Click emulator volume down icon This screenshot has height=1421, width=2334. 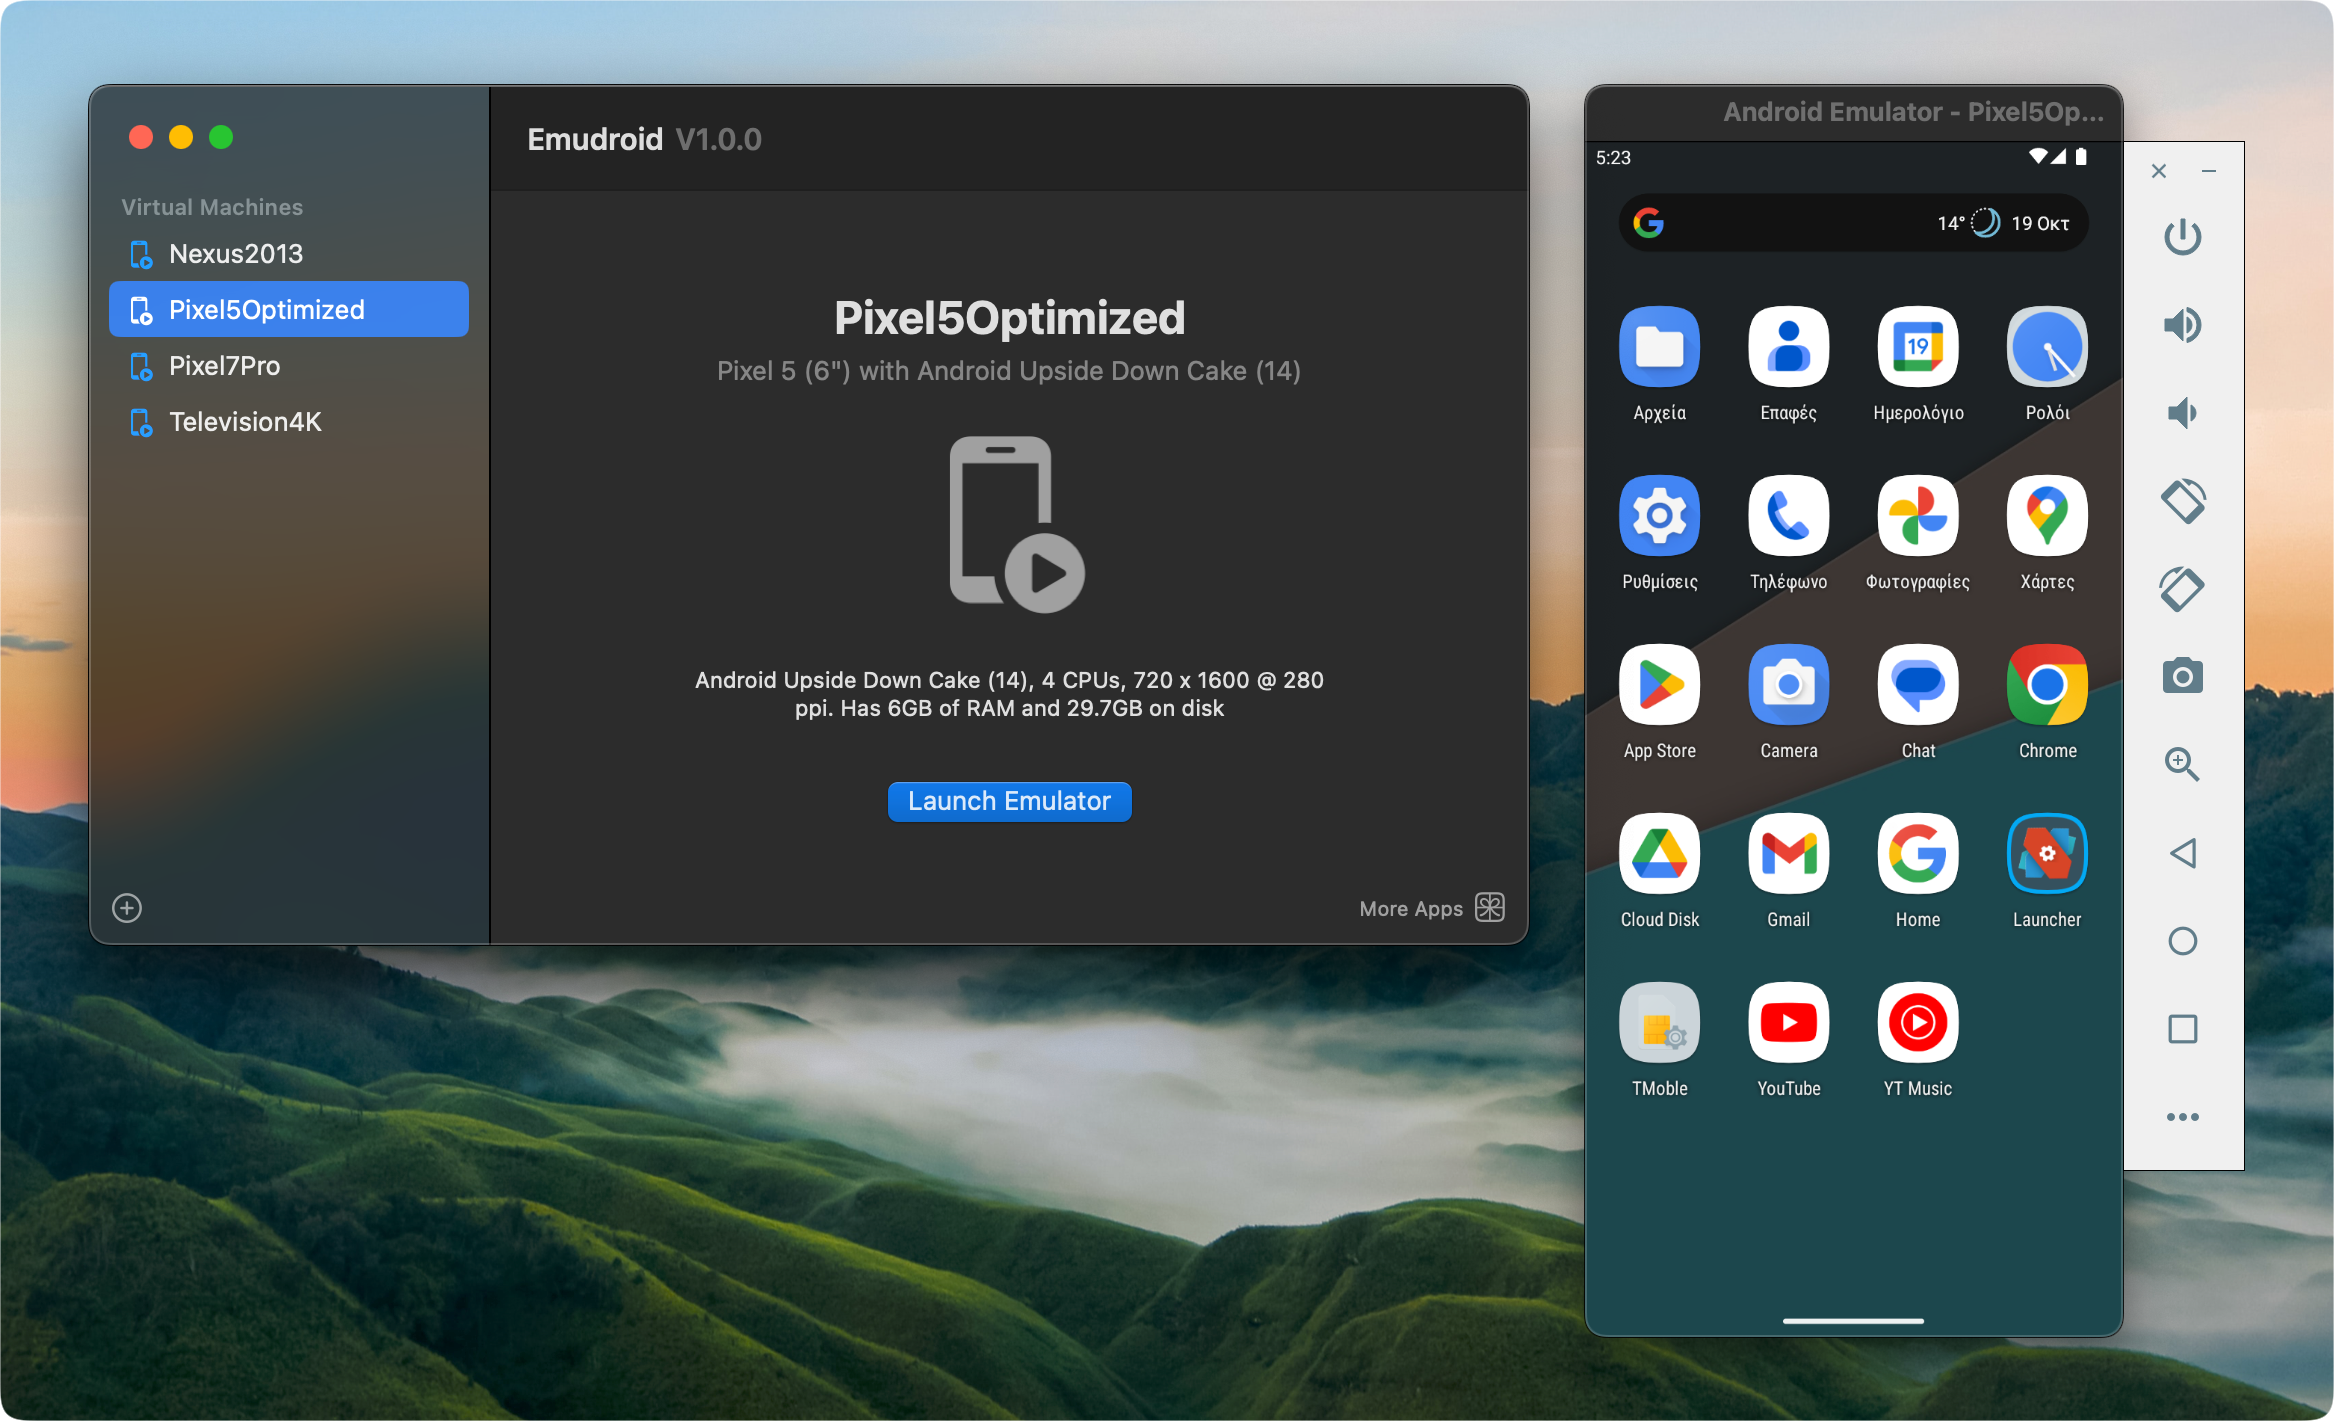[x=2182, y=413]
